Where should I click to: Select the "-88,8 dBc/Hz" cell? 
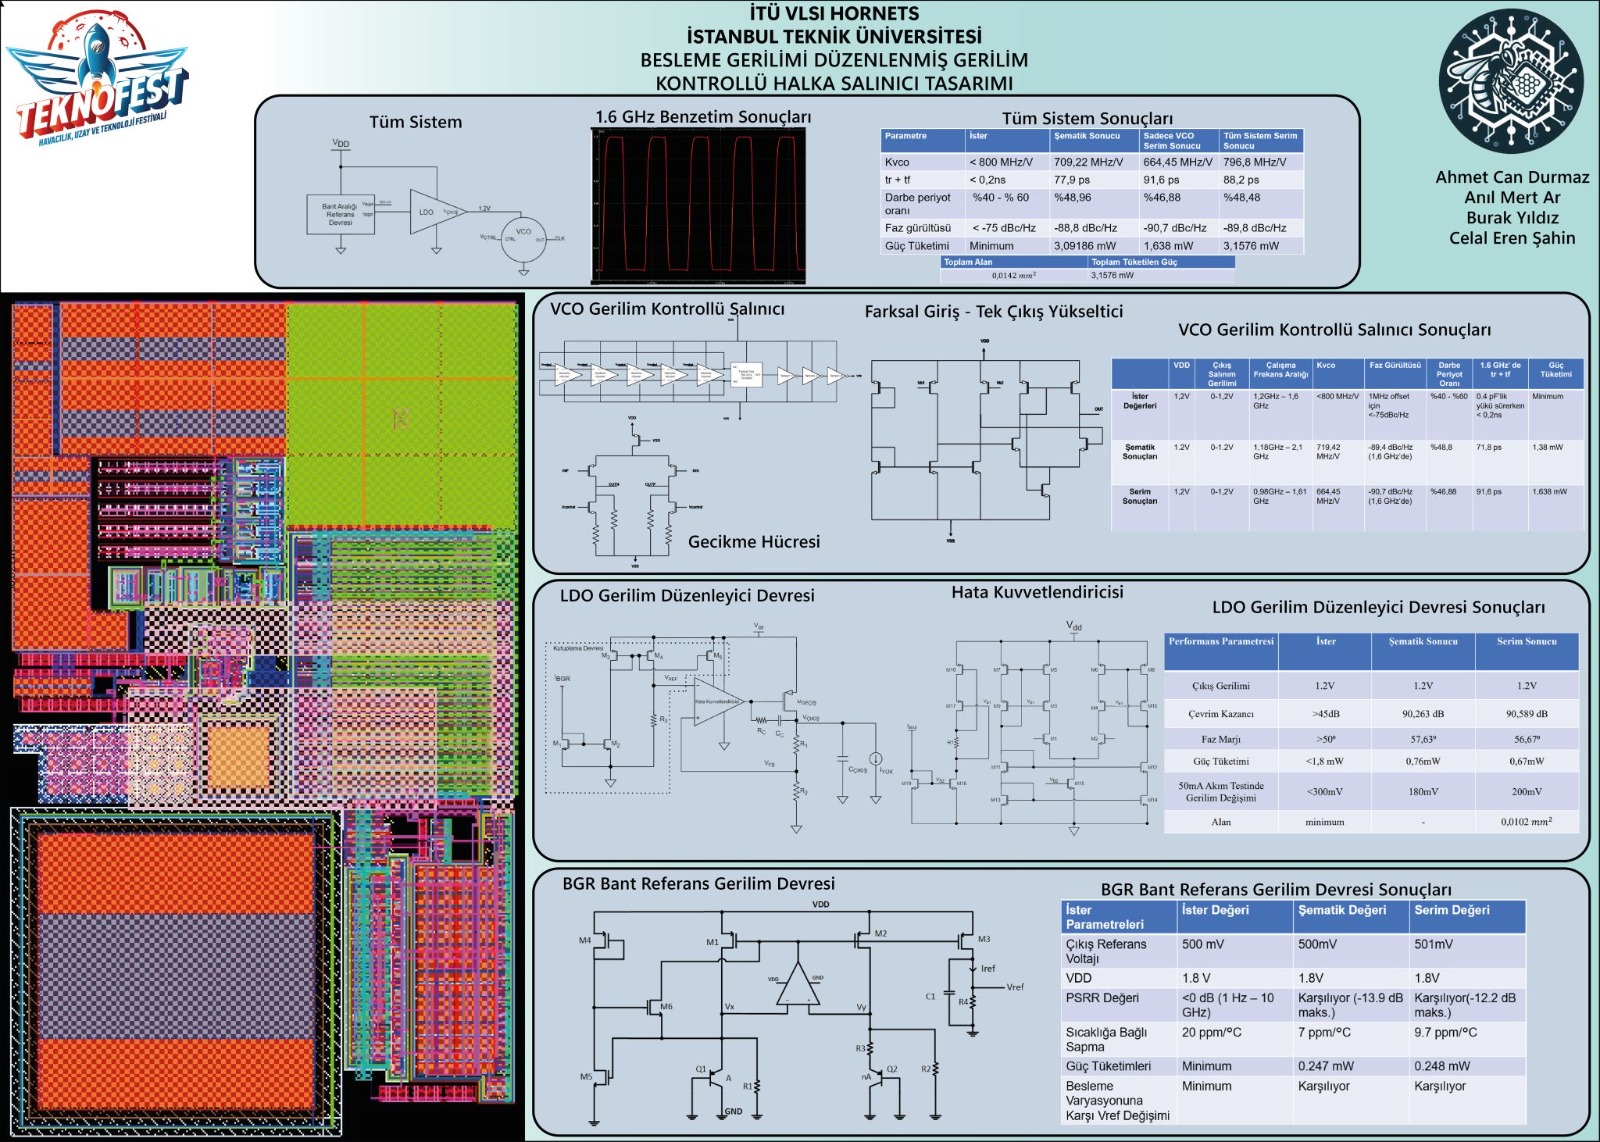[x=1093, y=228]
